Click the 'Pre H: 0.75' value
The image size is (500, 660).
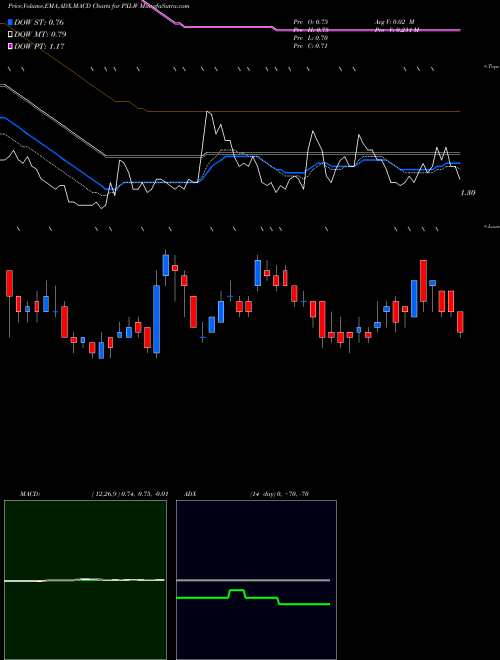point(311,30)
